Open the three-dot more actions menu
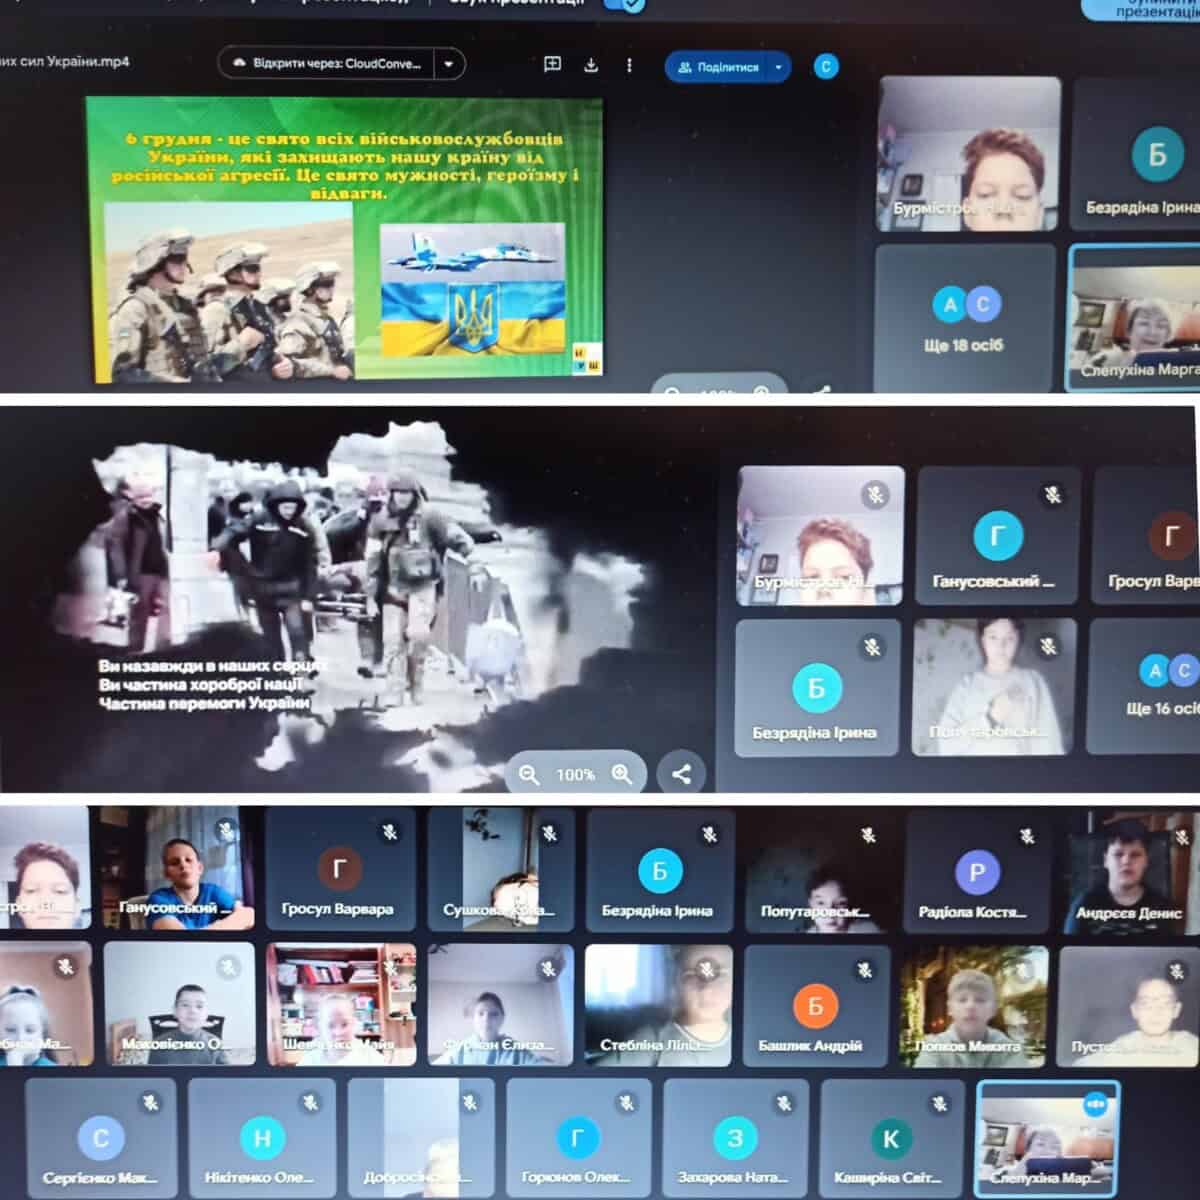1200x1200 pixels. point(629,66)
